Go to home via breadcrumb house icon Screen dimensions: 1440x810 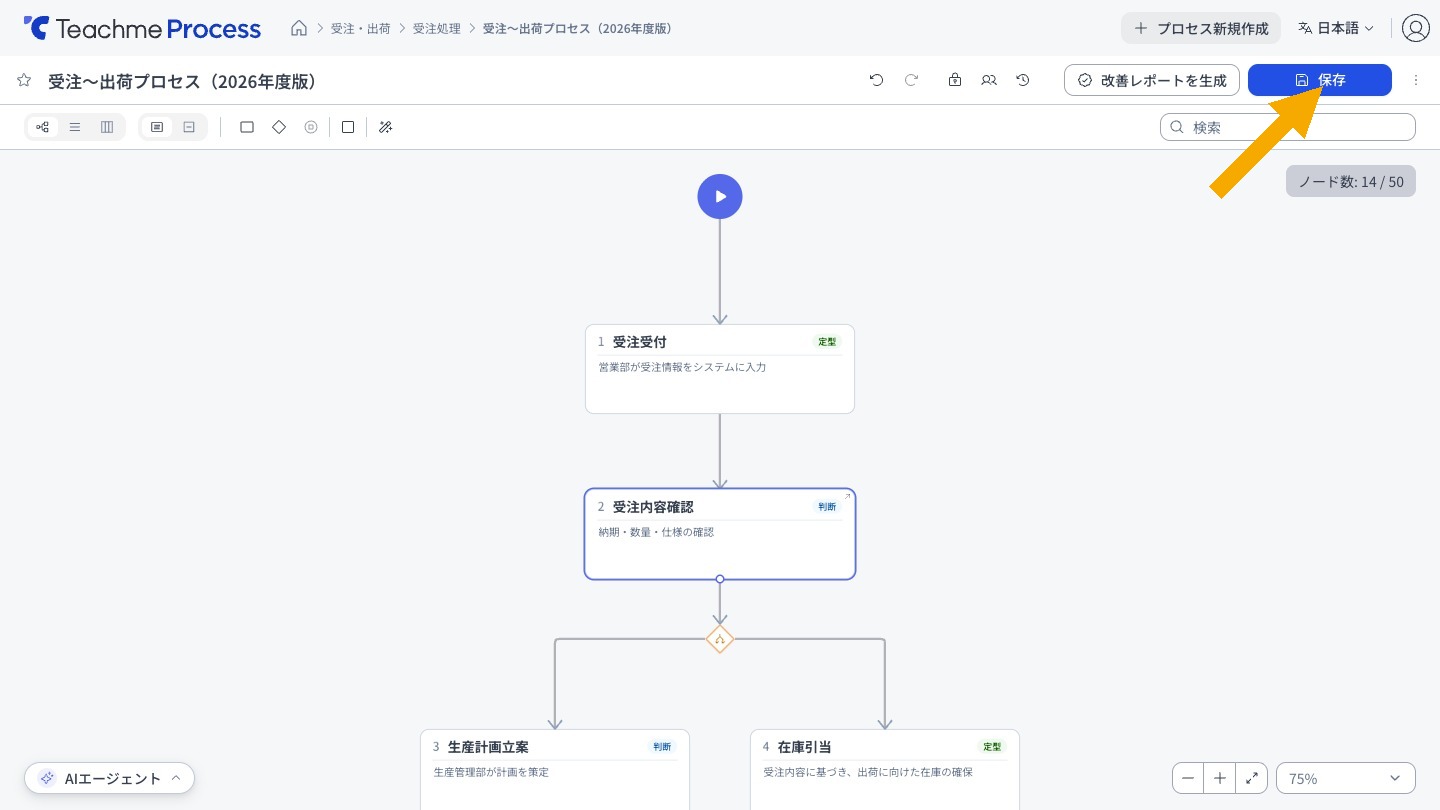pos(299,28)
